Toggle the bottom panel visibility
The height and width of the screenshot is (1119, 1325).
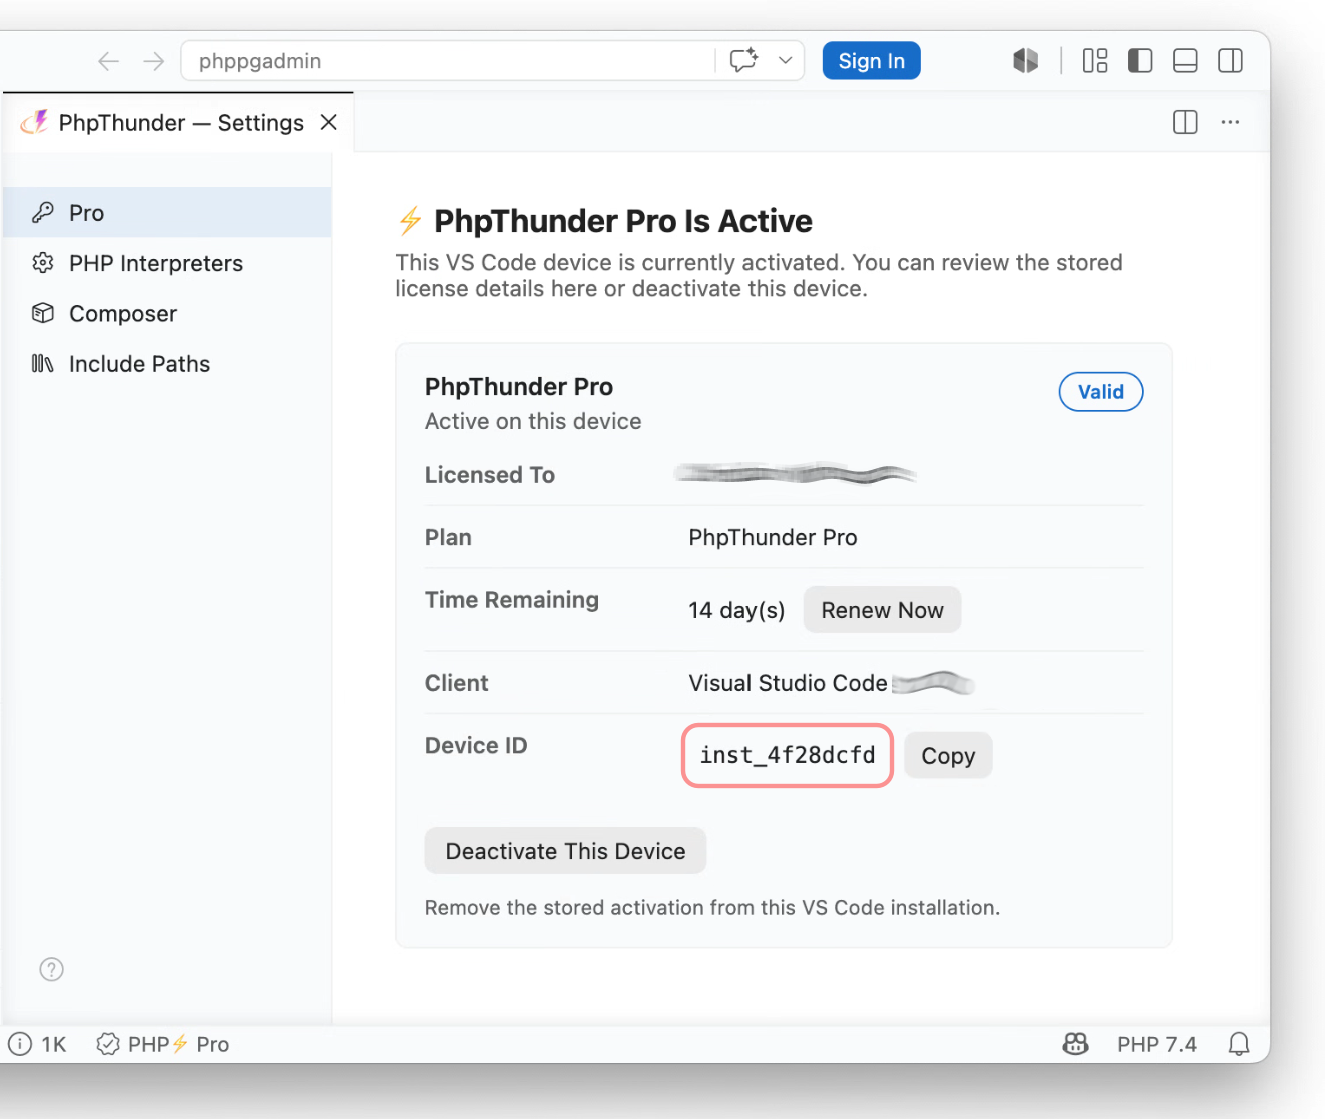[x=1185, y=61]
